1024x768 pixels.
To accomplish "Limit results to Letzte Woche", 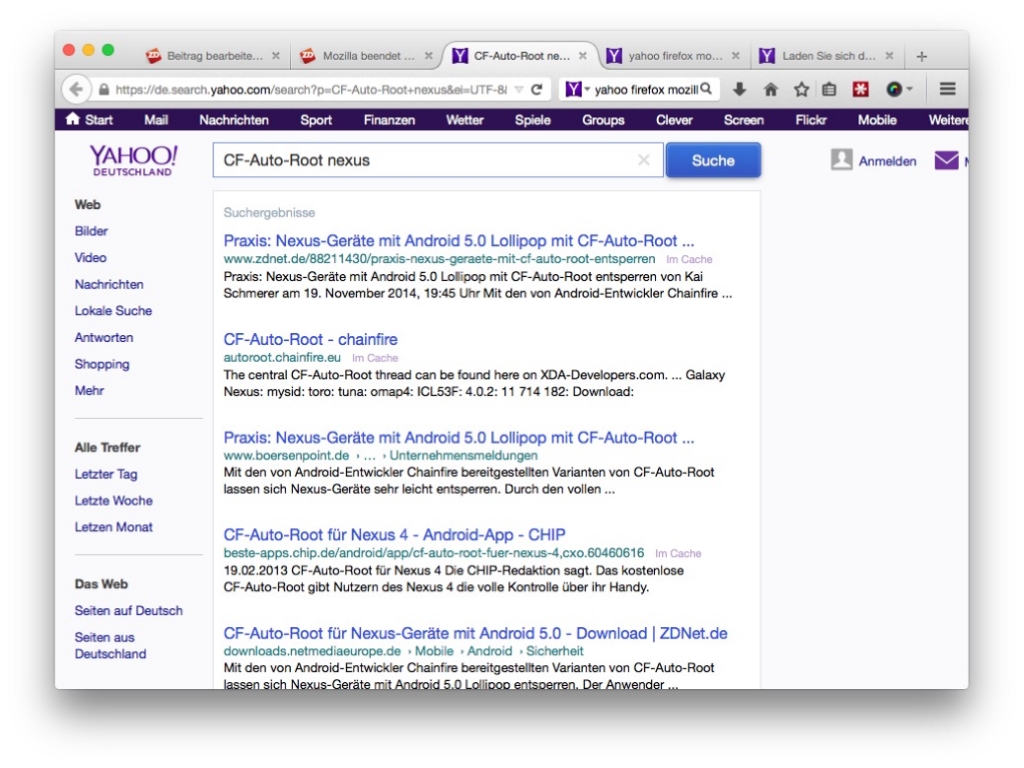I will coord(114,501).
